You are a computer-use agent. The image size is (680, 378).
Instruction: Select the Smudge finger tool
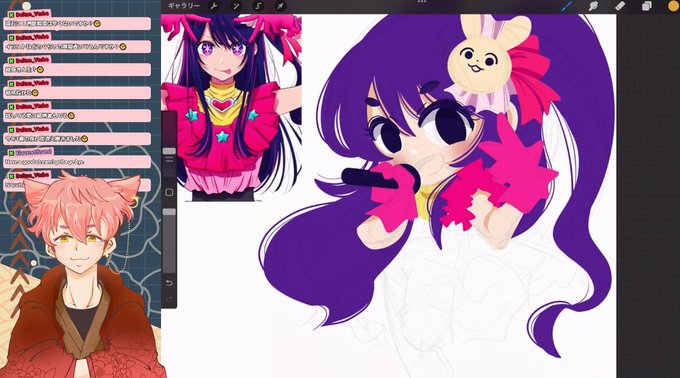pos(593,6)
